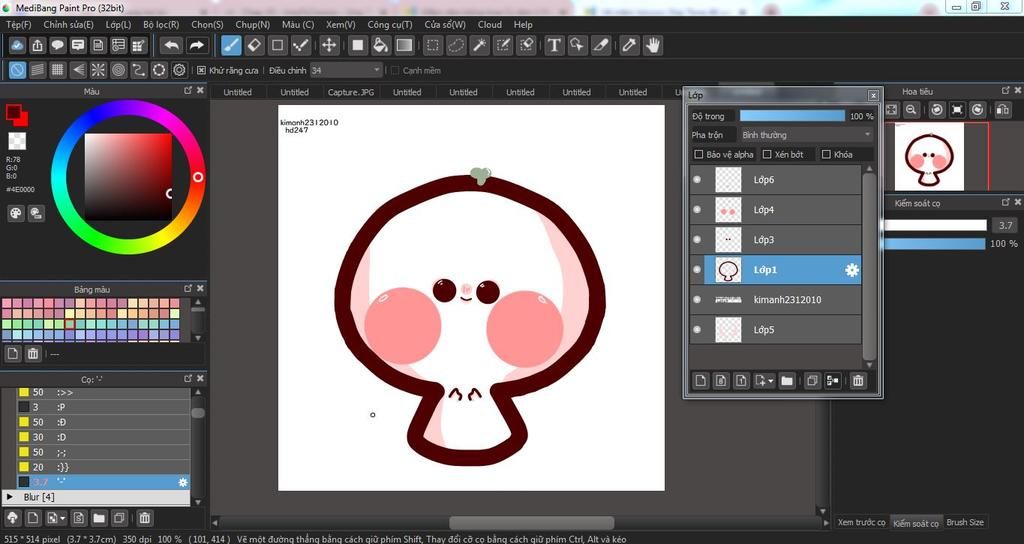Viewport: 1024px width, 544px height.
Task: Open the Tệp(F) menu
Action: (18, 24)
